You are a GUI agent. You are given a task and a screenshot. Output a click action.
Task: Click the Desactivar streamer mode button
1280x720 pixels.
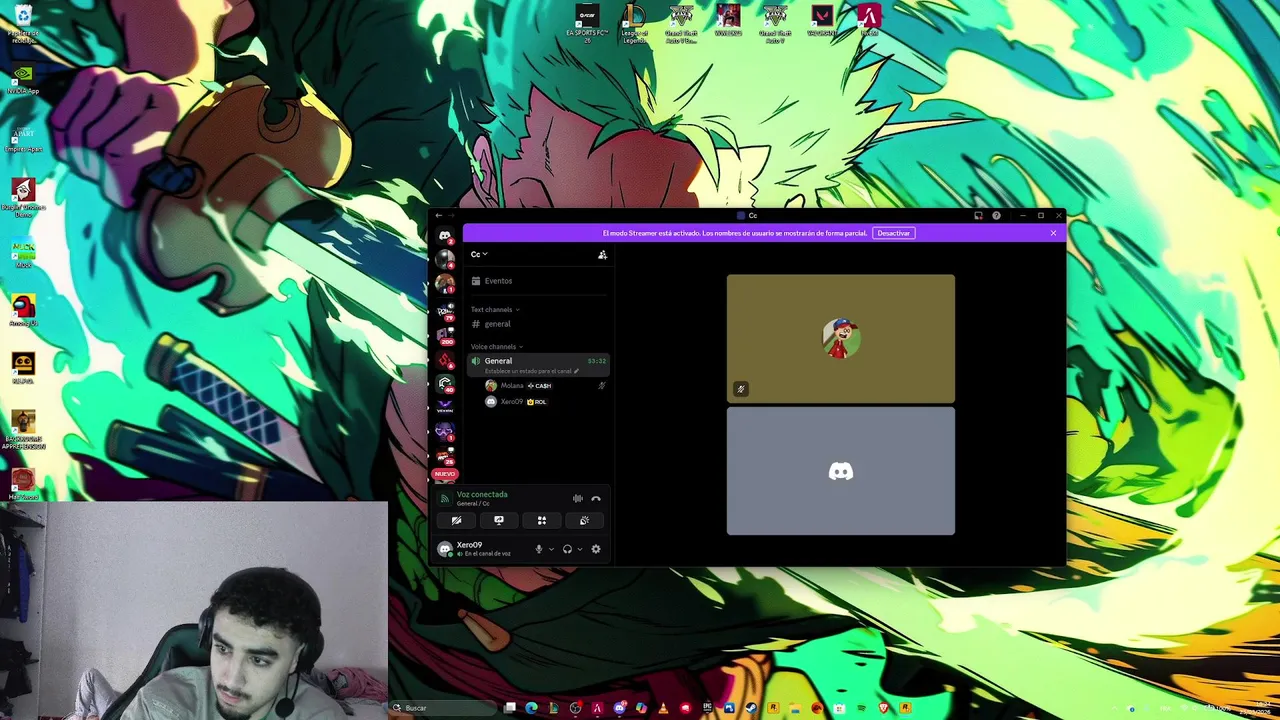coord(893,233)
